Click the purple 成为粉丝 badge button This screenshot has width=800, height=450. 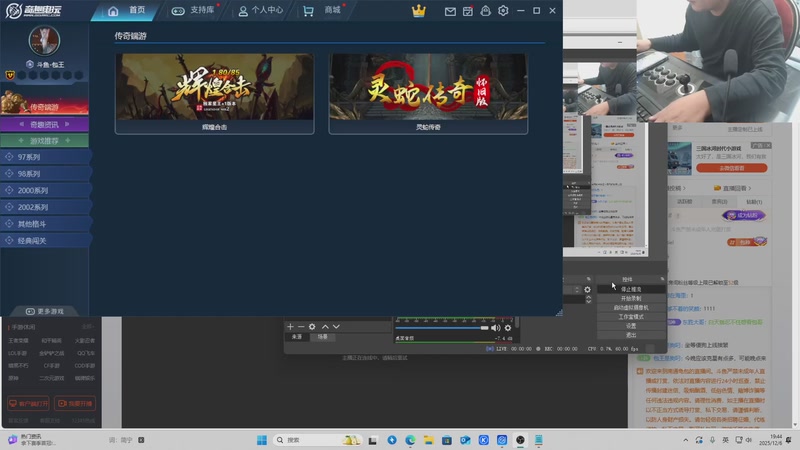(x=743, y=215)
